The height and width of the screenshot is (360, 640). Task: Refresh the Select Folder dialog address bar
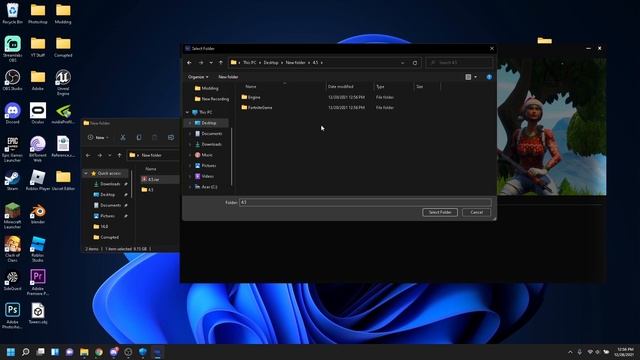(415, 63)
